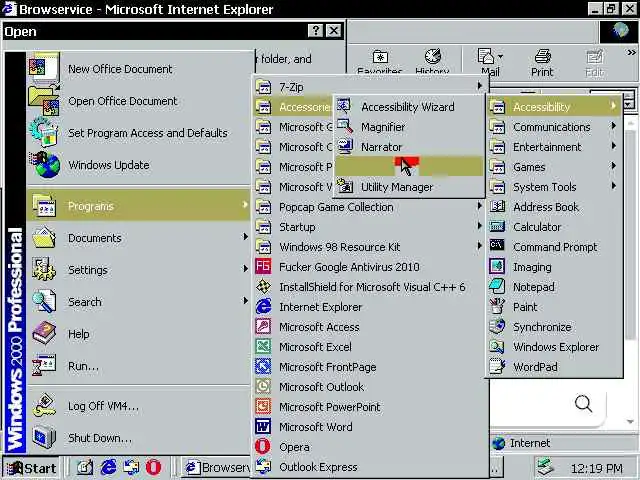This screenshot has height=480, width=640.
Task: Click the Accessibility Wizard icon
Action: (344, 106)
